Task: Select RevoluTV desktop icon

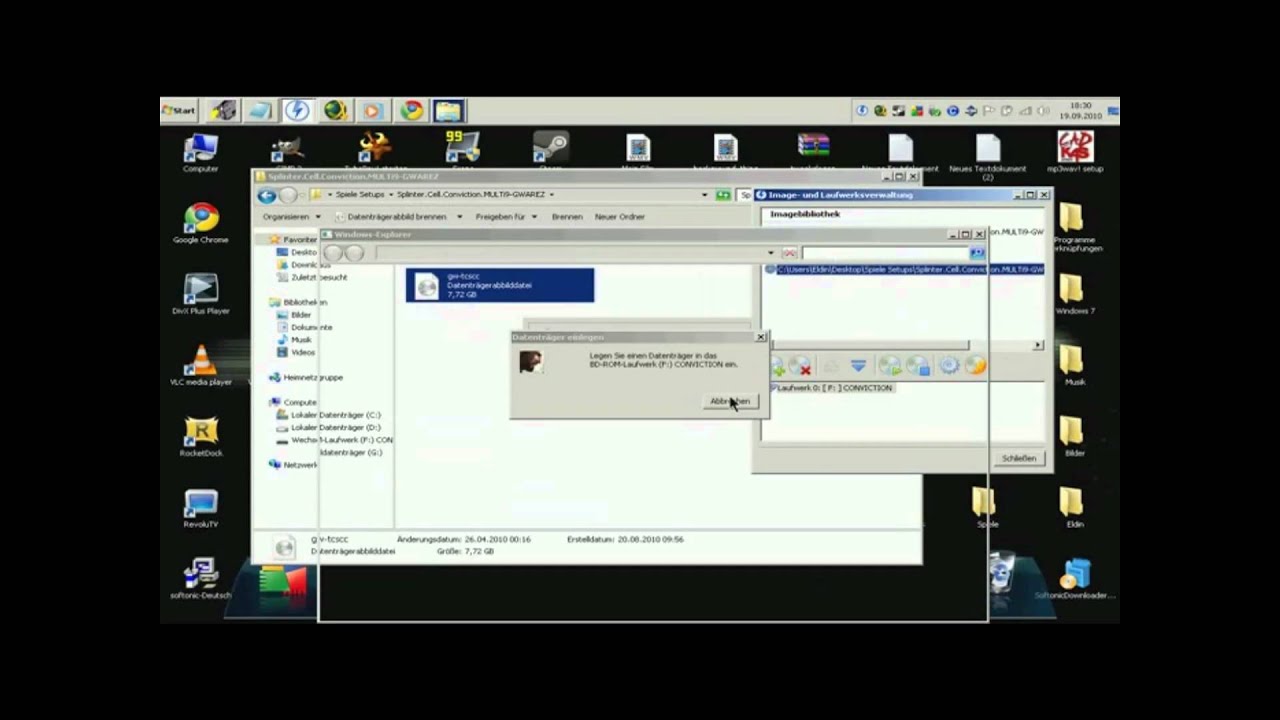Action: (201, 507)
